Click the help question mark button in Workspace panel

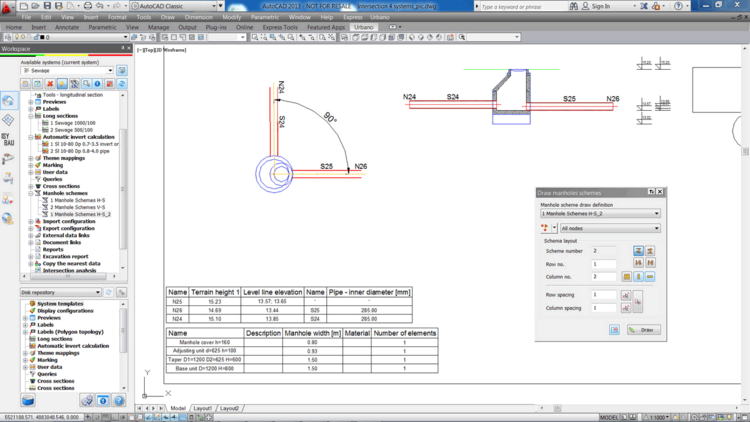119,401
